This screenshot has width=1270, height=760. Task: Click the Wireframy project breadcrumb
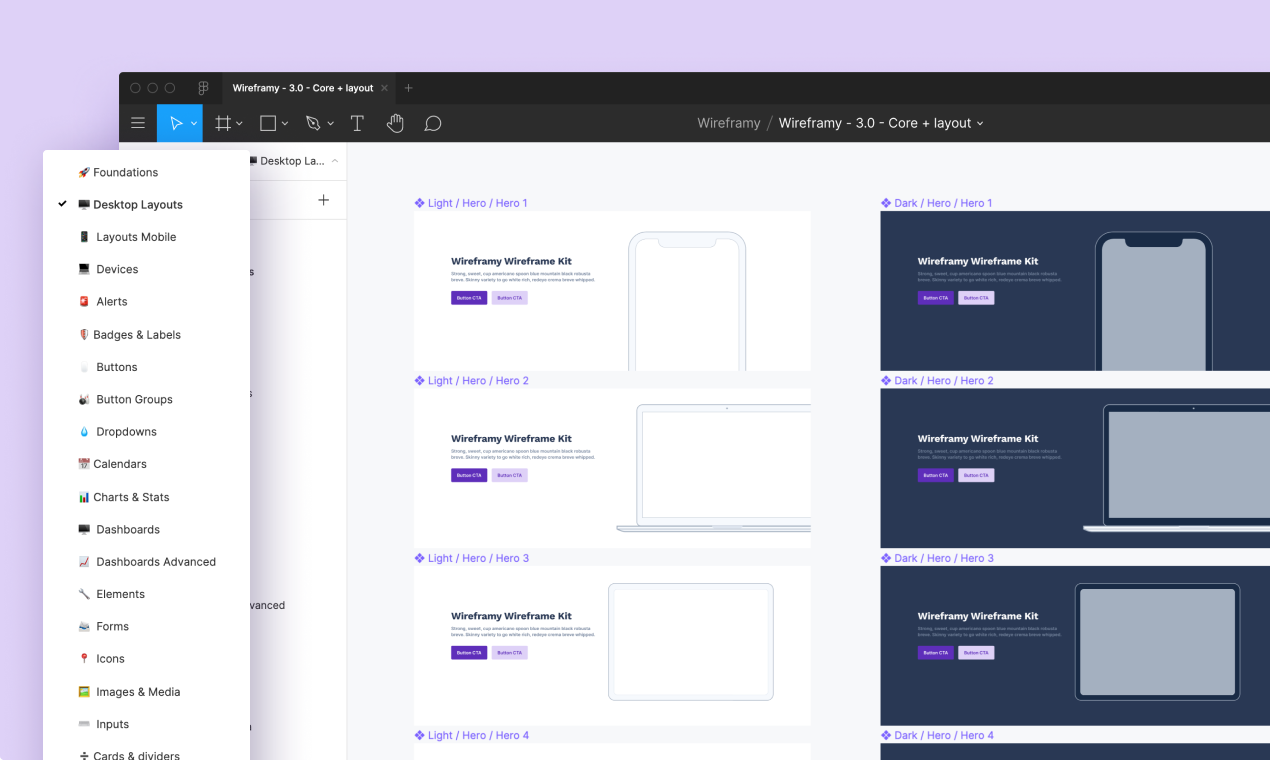point(729,123)
